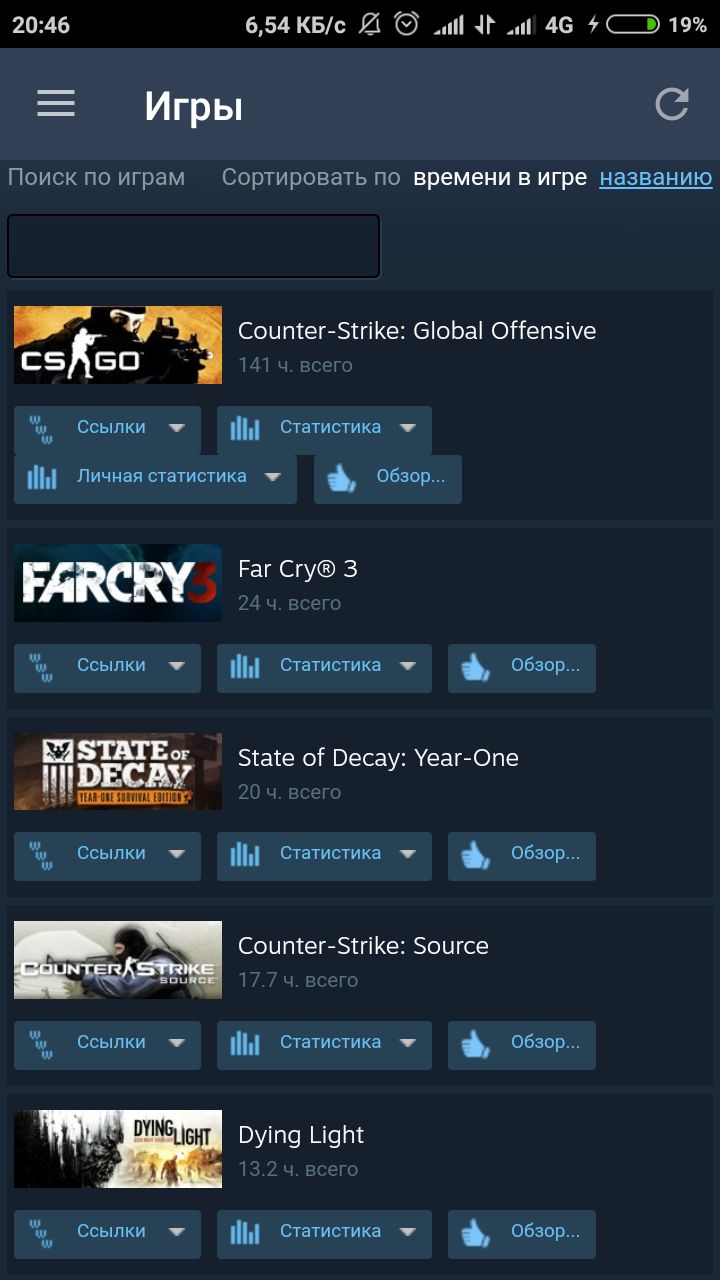Focus the game search field
Image resolution: width=720 pixels, height=1280 pixels.
194,245
